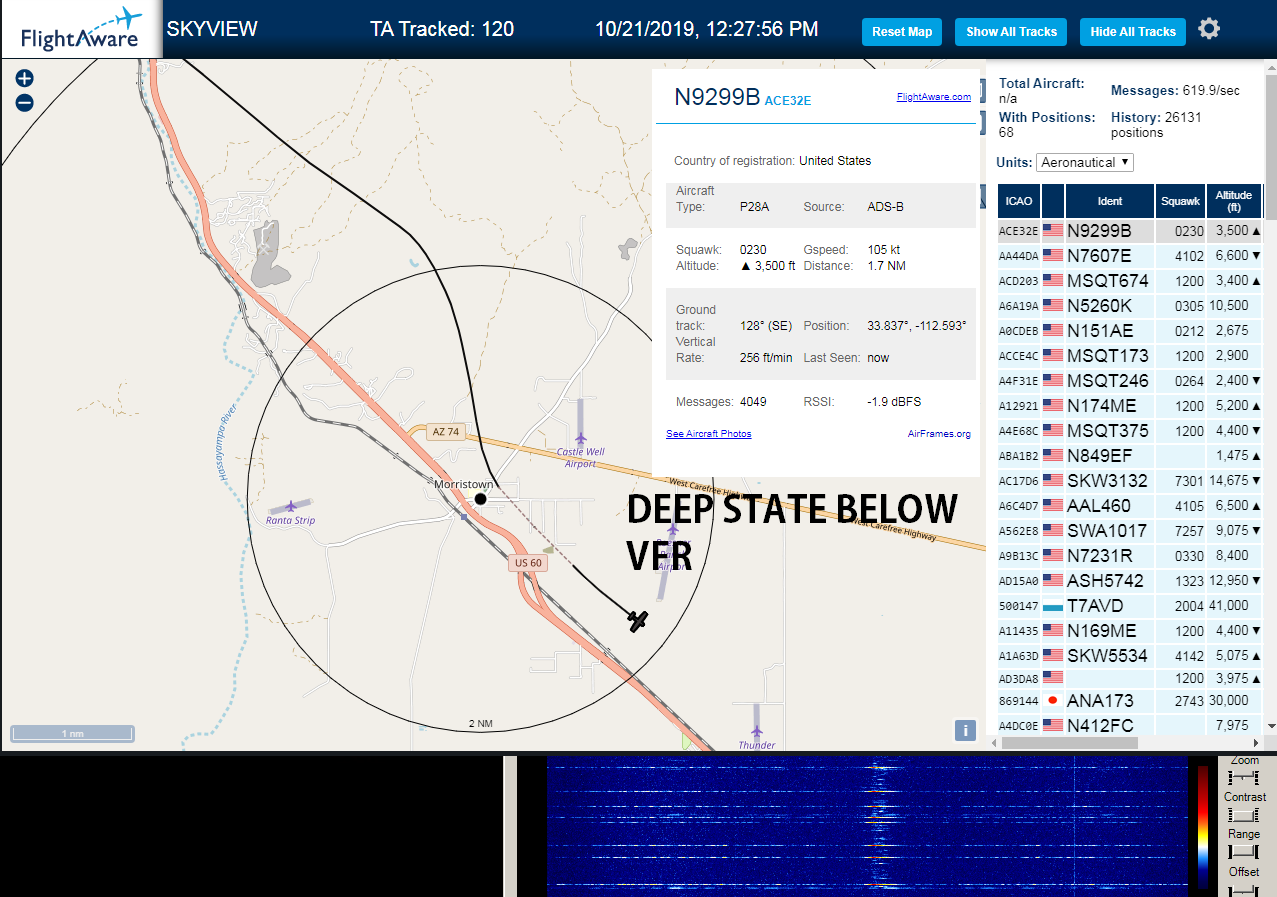The image size is (1277, 897).
Task: Adjust the waterfall Zoom slider
Action: pyautogui.click(x=1244, y=778)
